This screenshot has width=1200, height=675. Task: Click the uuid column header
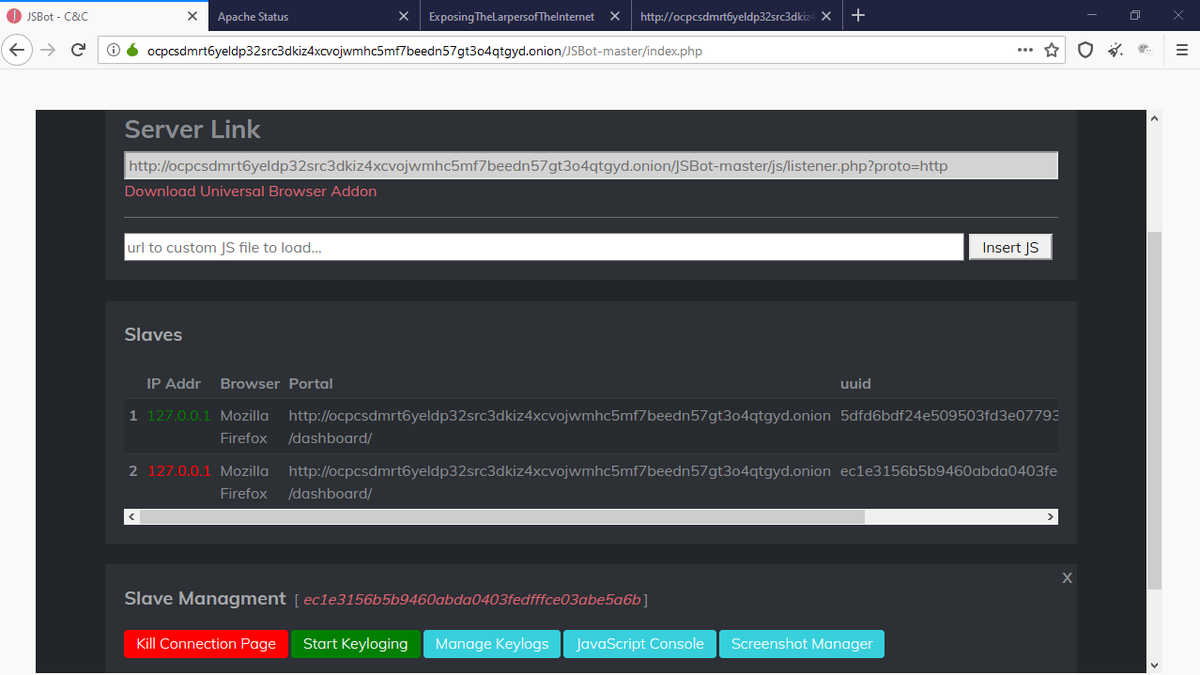[x=856, y=383]
